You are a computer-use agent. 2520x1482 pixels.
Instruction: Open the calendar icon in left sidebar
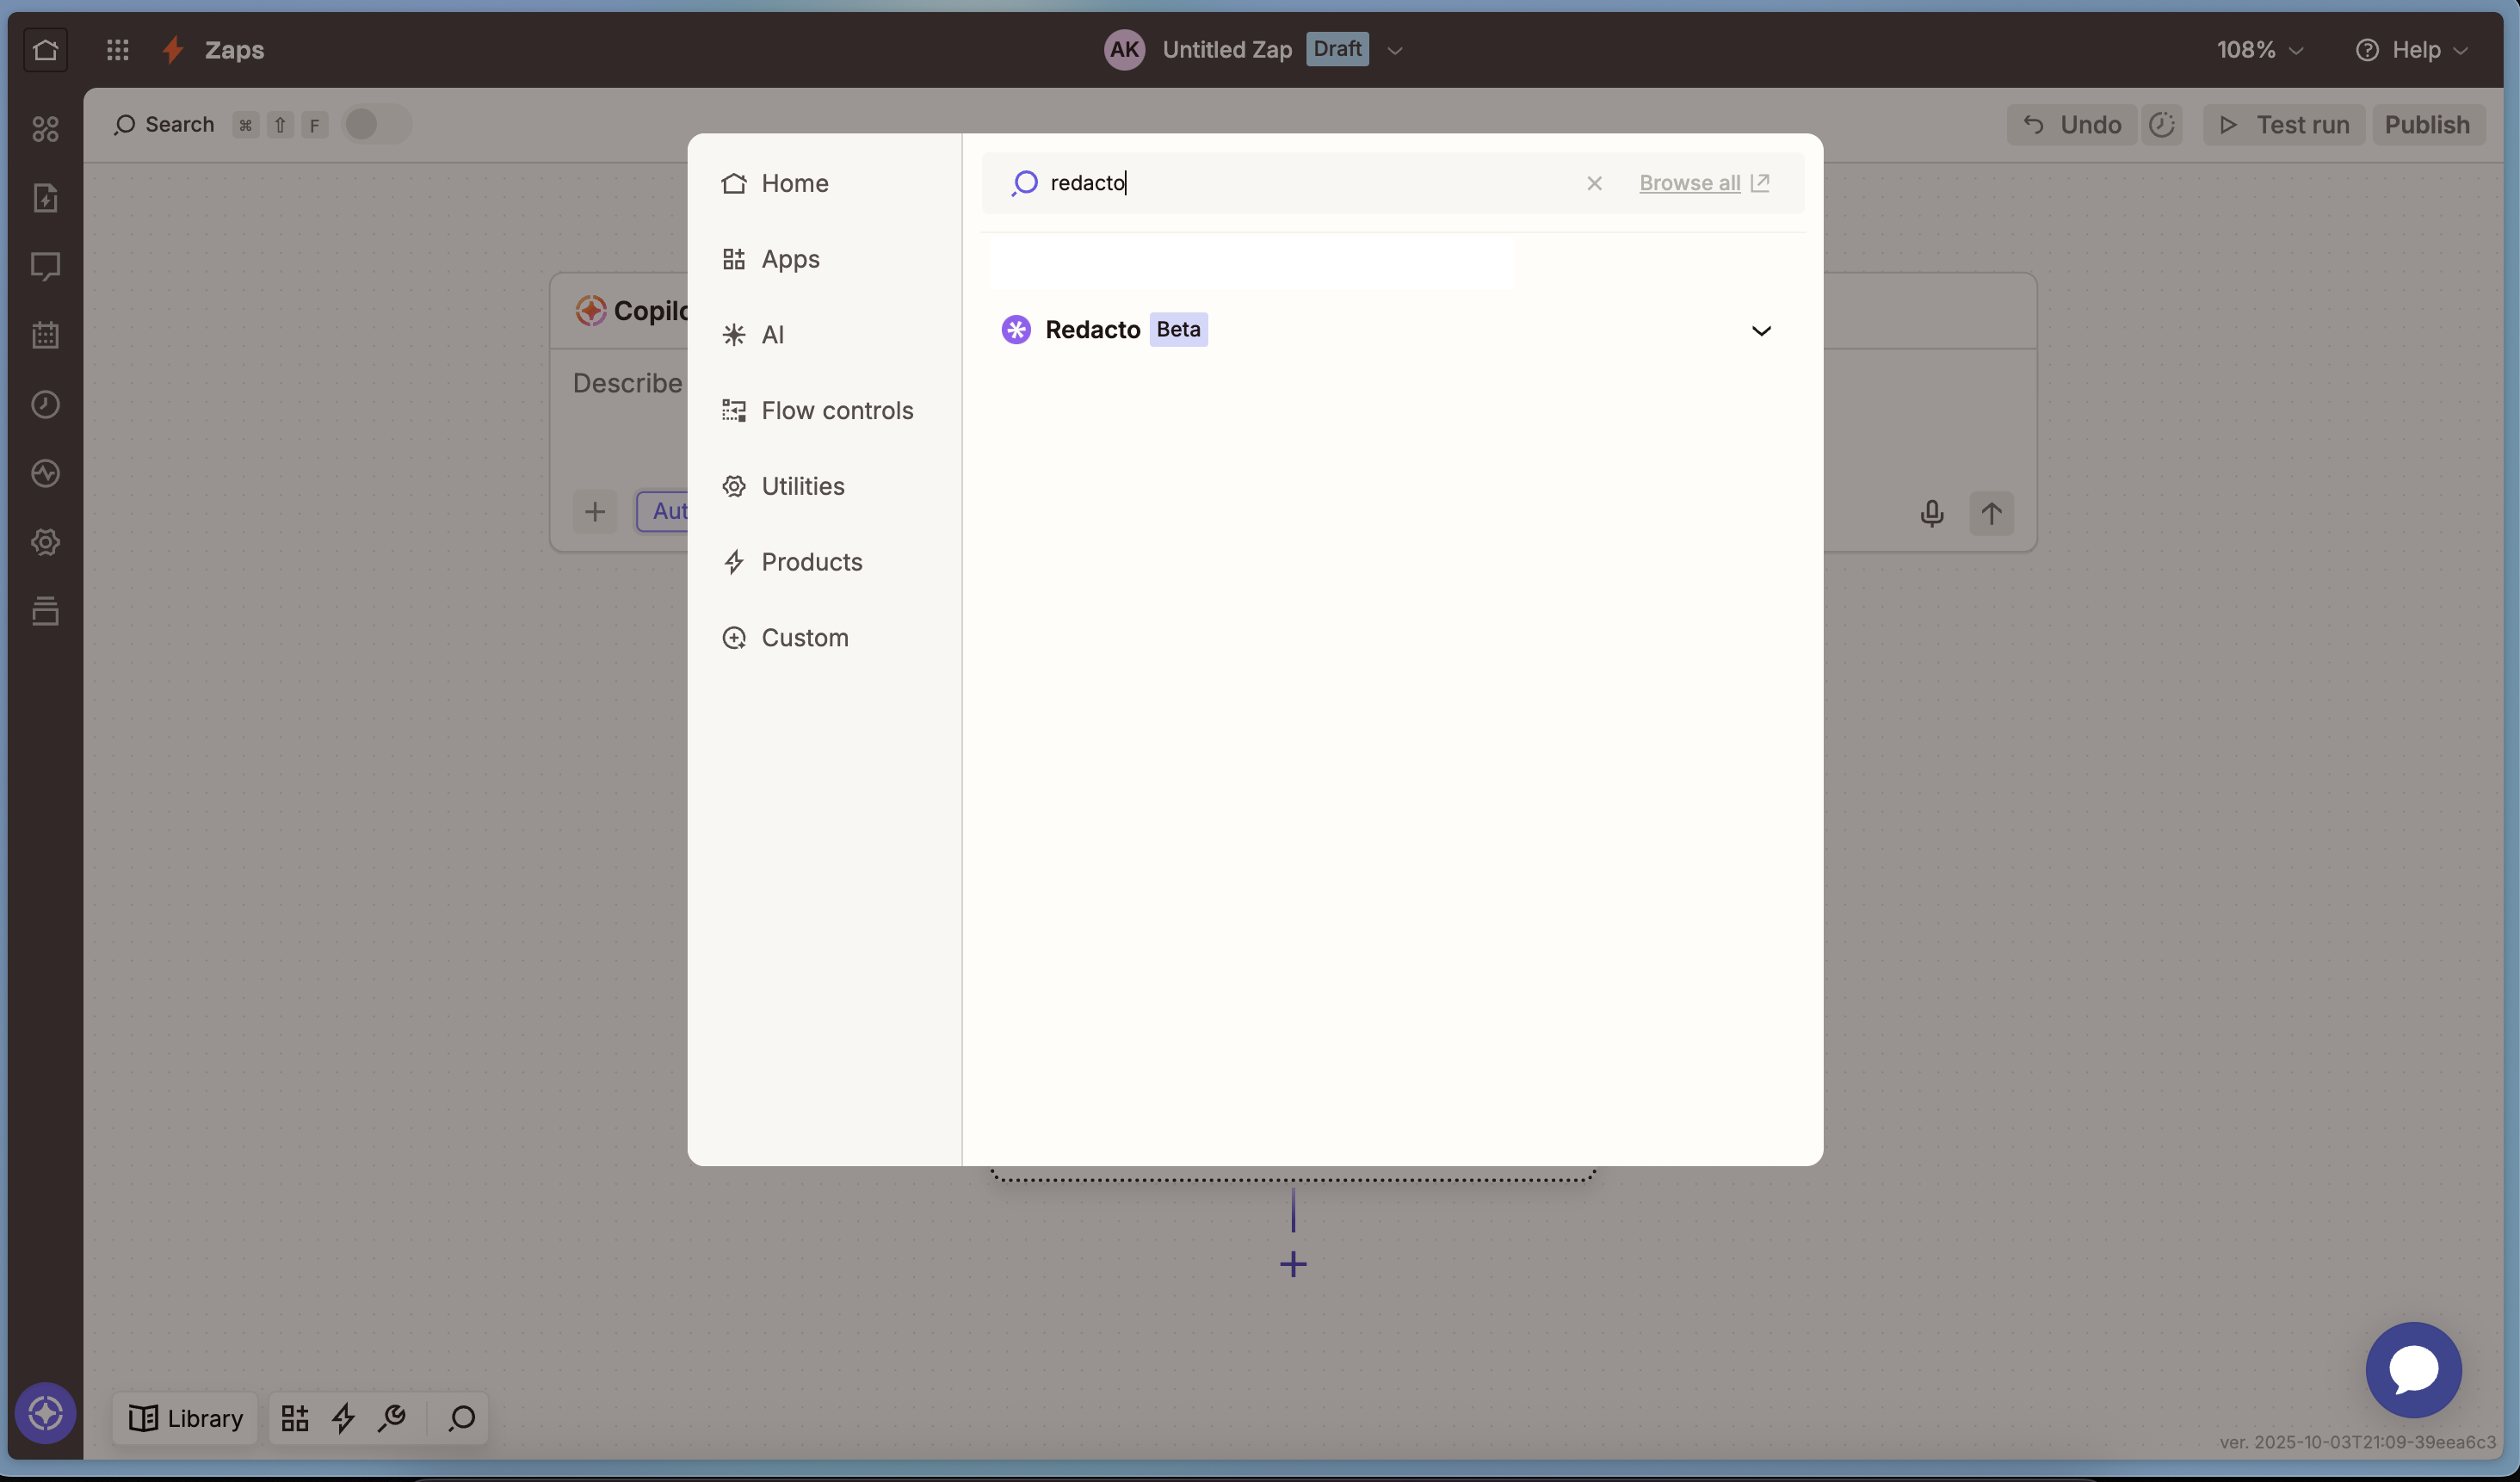point(45,335)
